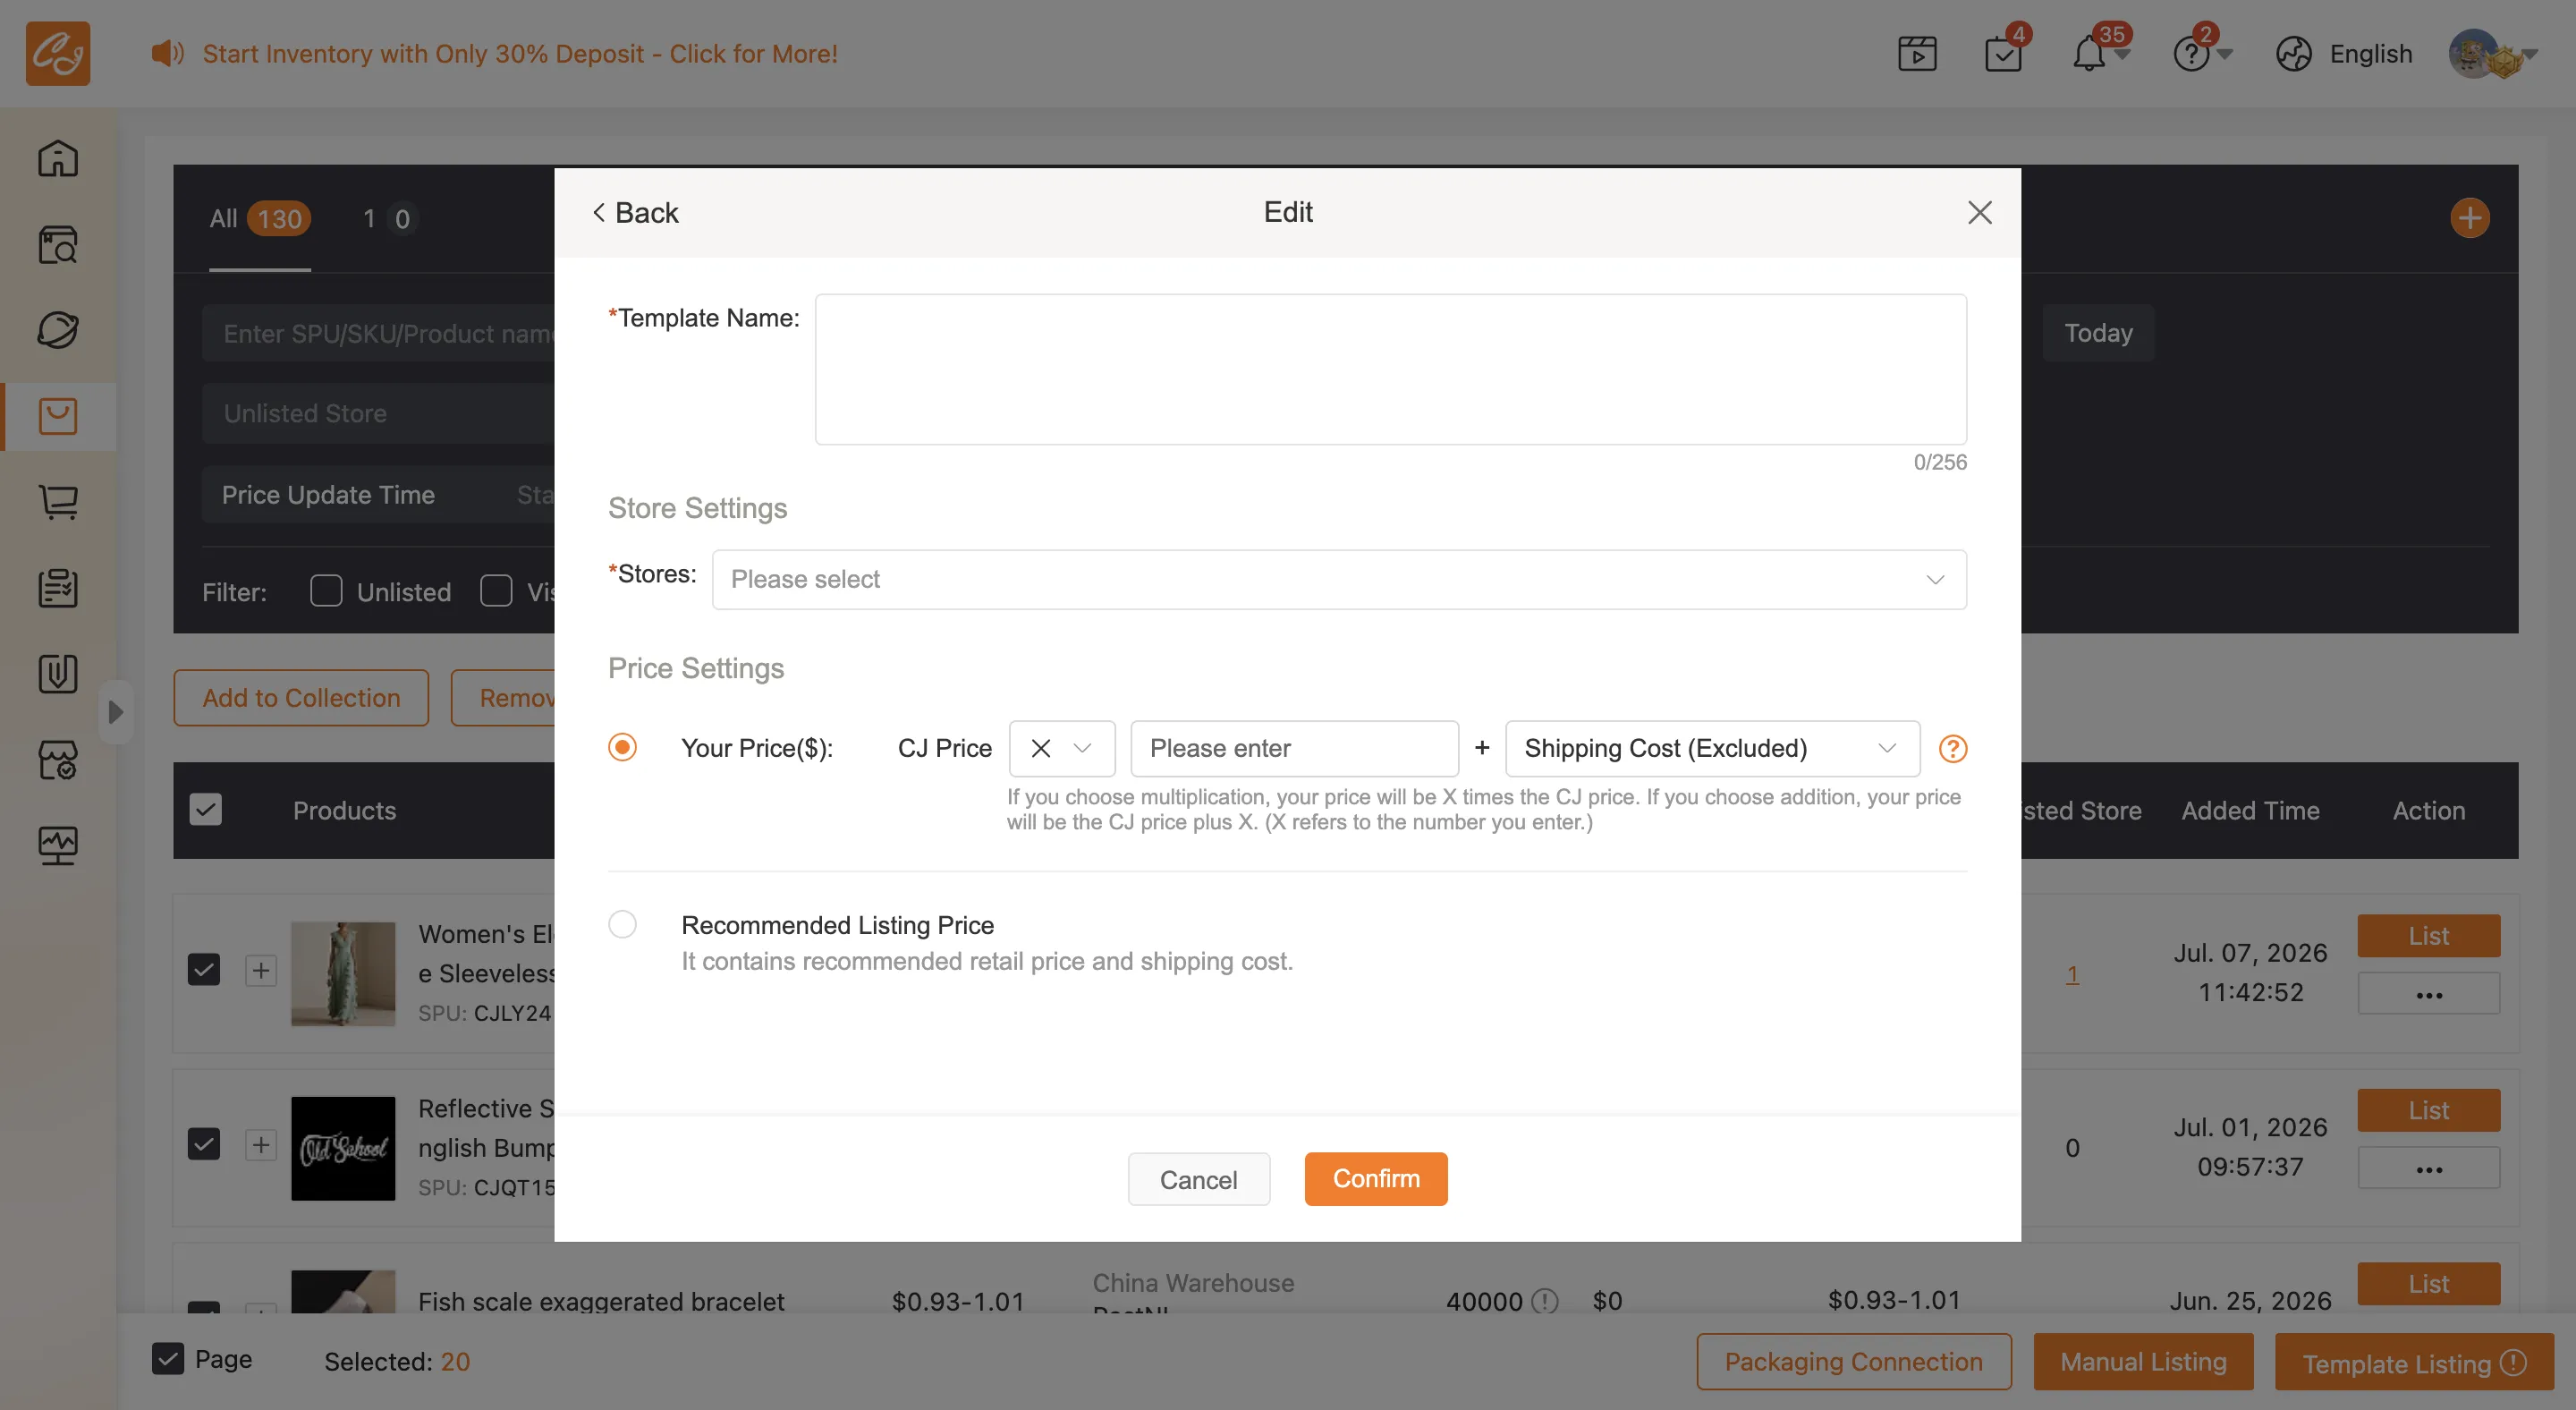This screenshot has height=1410, width=2576.
Task: Open the video tutorials icon
Action: coord(1917,54)
